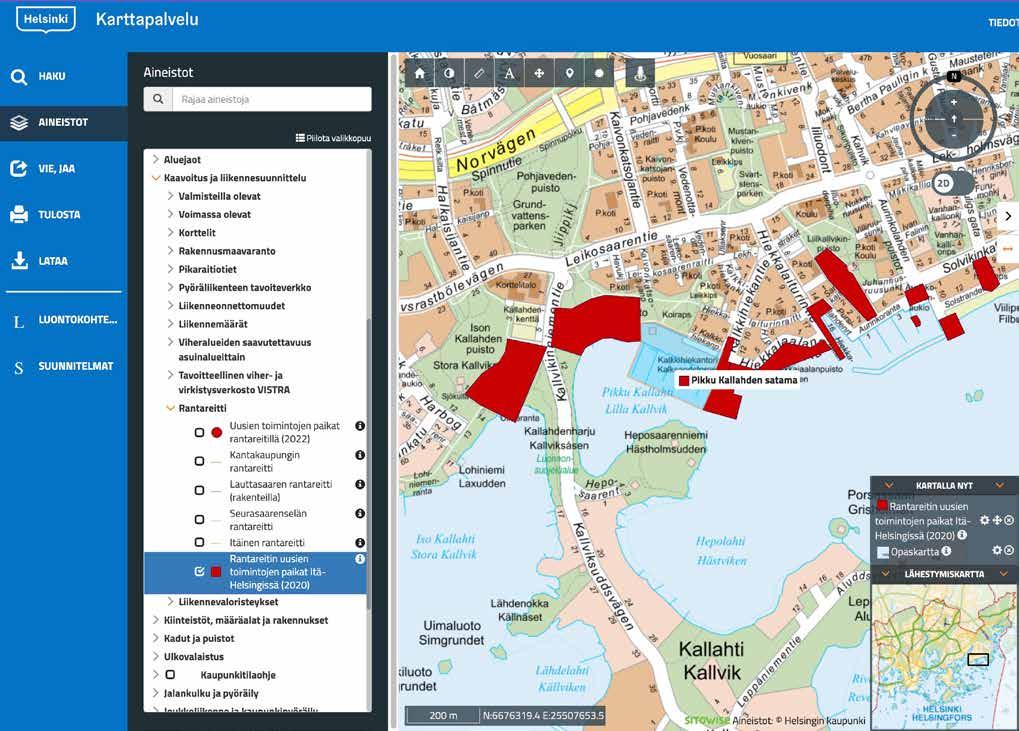The height and width of the screenshot is (731, 1019).
Task: Open settings gear for Opaskartta layer
Action: 997,550
